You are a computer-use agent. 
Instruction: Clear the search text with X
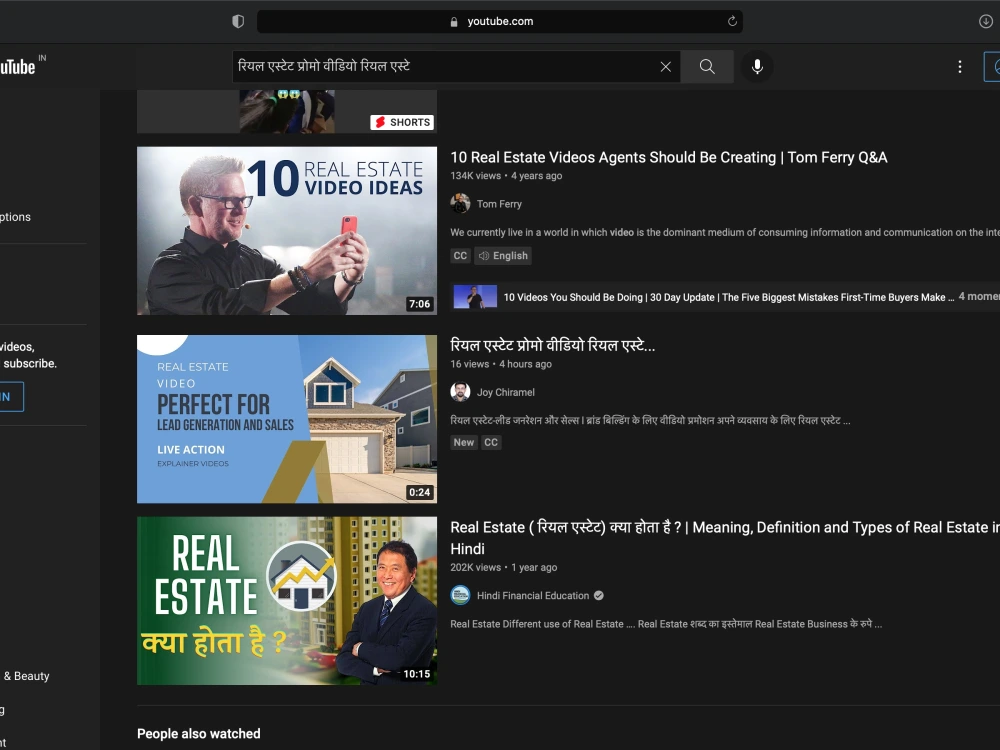(665, 66)
